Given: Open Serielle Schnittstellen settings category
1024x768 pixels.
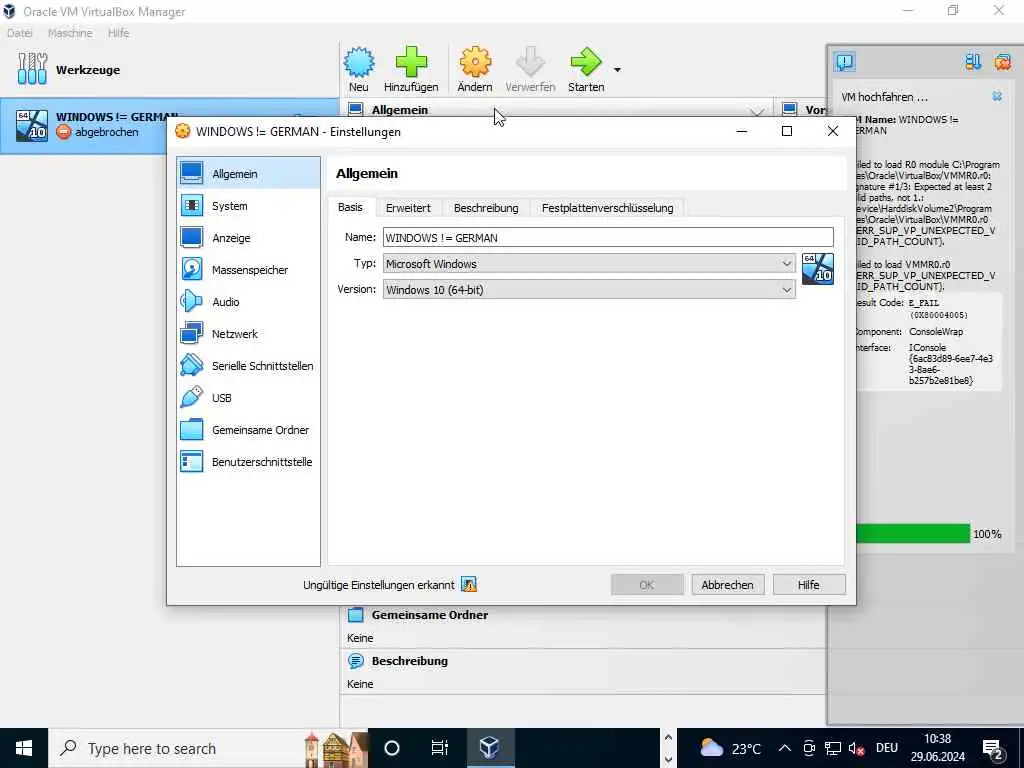Looking at the screenshot, I should (x=248, y=366).
